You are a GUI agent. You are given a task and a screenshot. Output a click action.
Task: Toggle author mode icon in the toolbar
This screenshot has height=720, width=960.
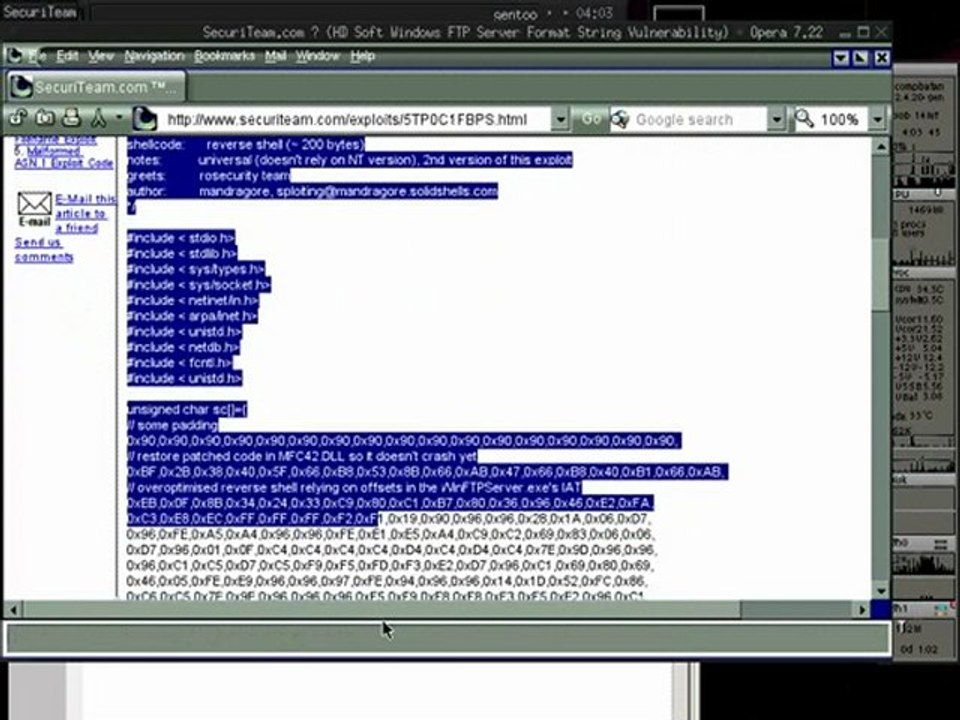[99, 118]
